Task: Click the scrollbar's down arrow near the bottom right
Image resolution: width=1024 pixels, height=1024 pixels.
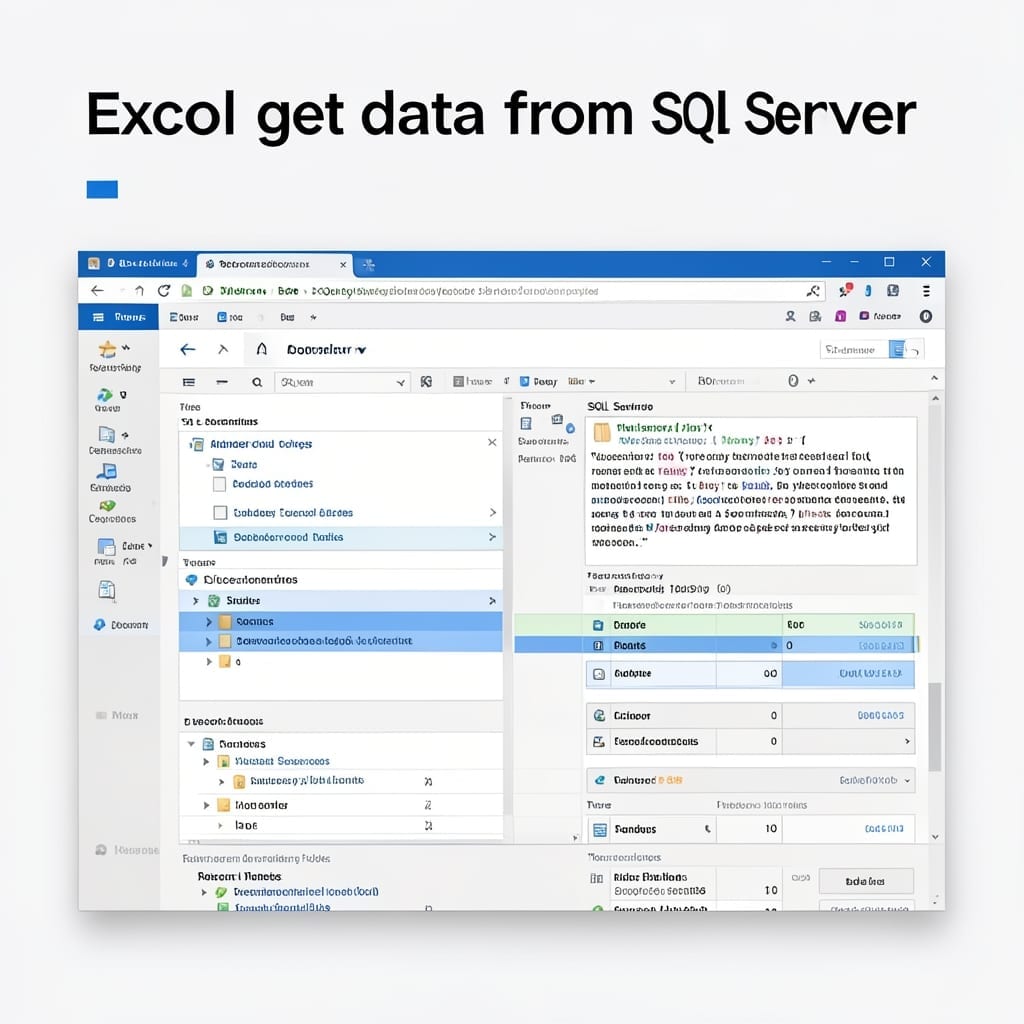Action: tap(935, 837)
